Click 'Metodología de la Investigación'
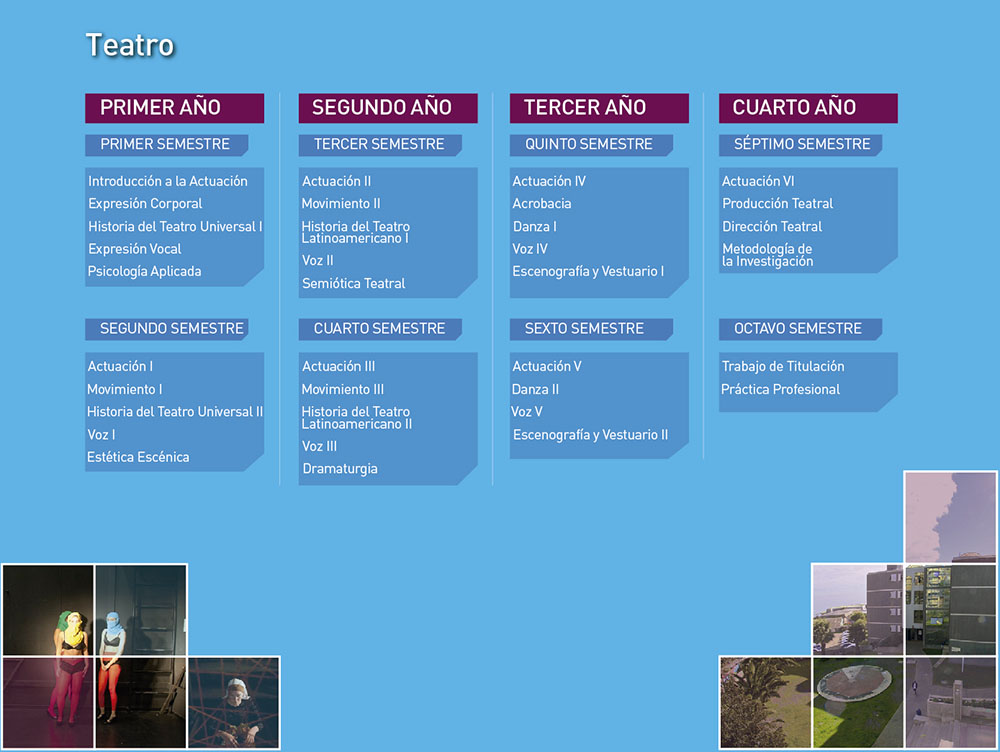This screenshot has width=1000, height=752. (x=767, y=255)
